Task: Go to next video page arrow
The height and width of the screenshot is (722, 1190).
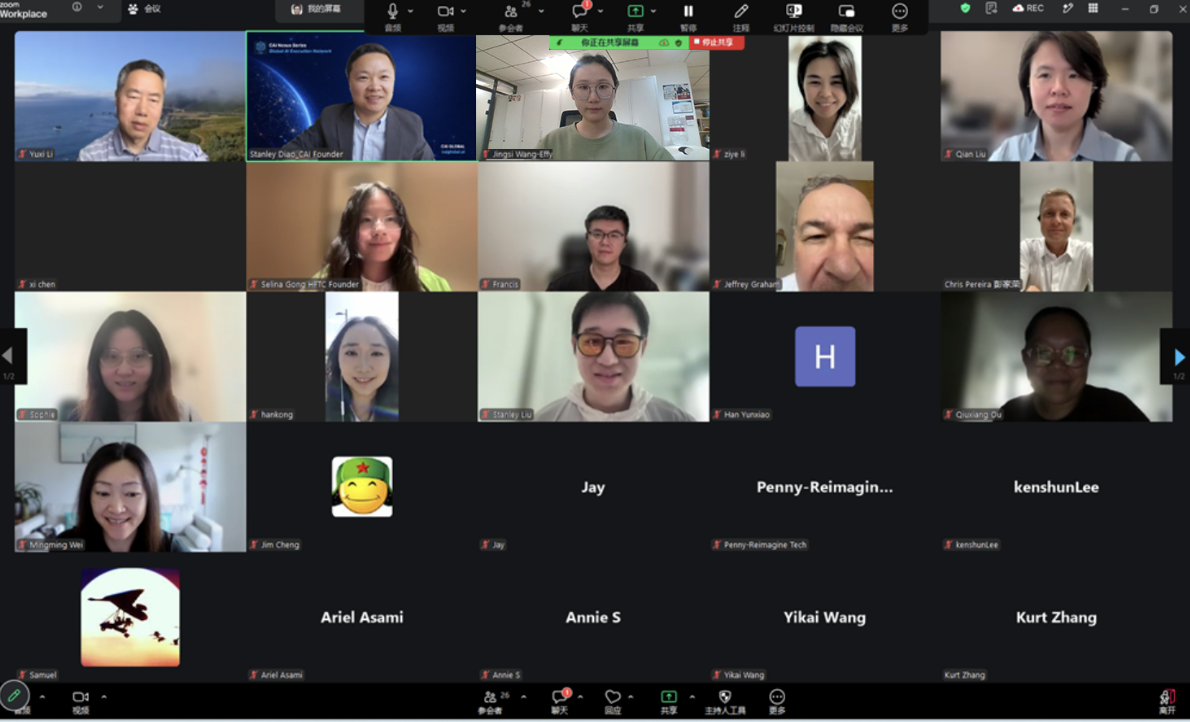Action: [1179, 356]
